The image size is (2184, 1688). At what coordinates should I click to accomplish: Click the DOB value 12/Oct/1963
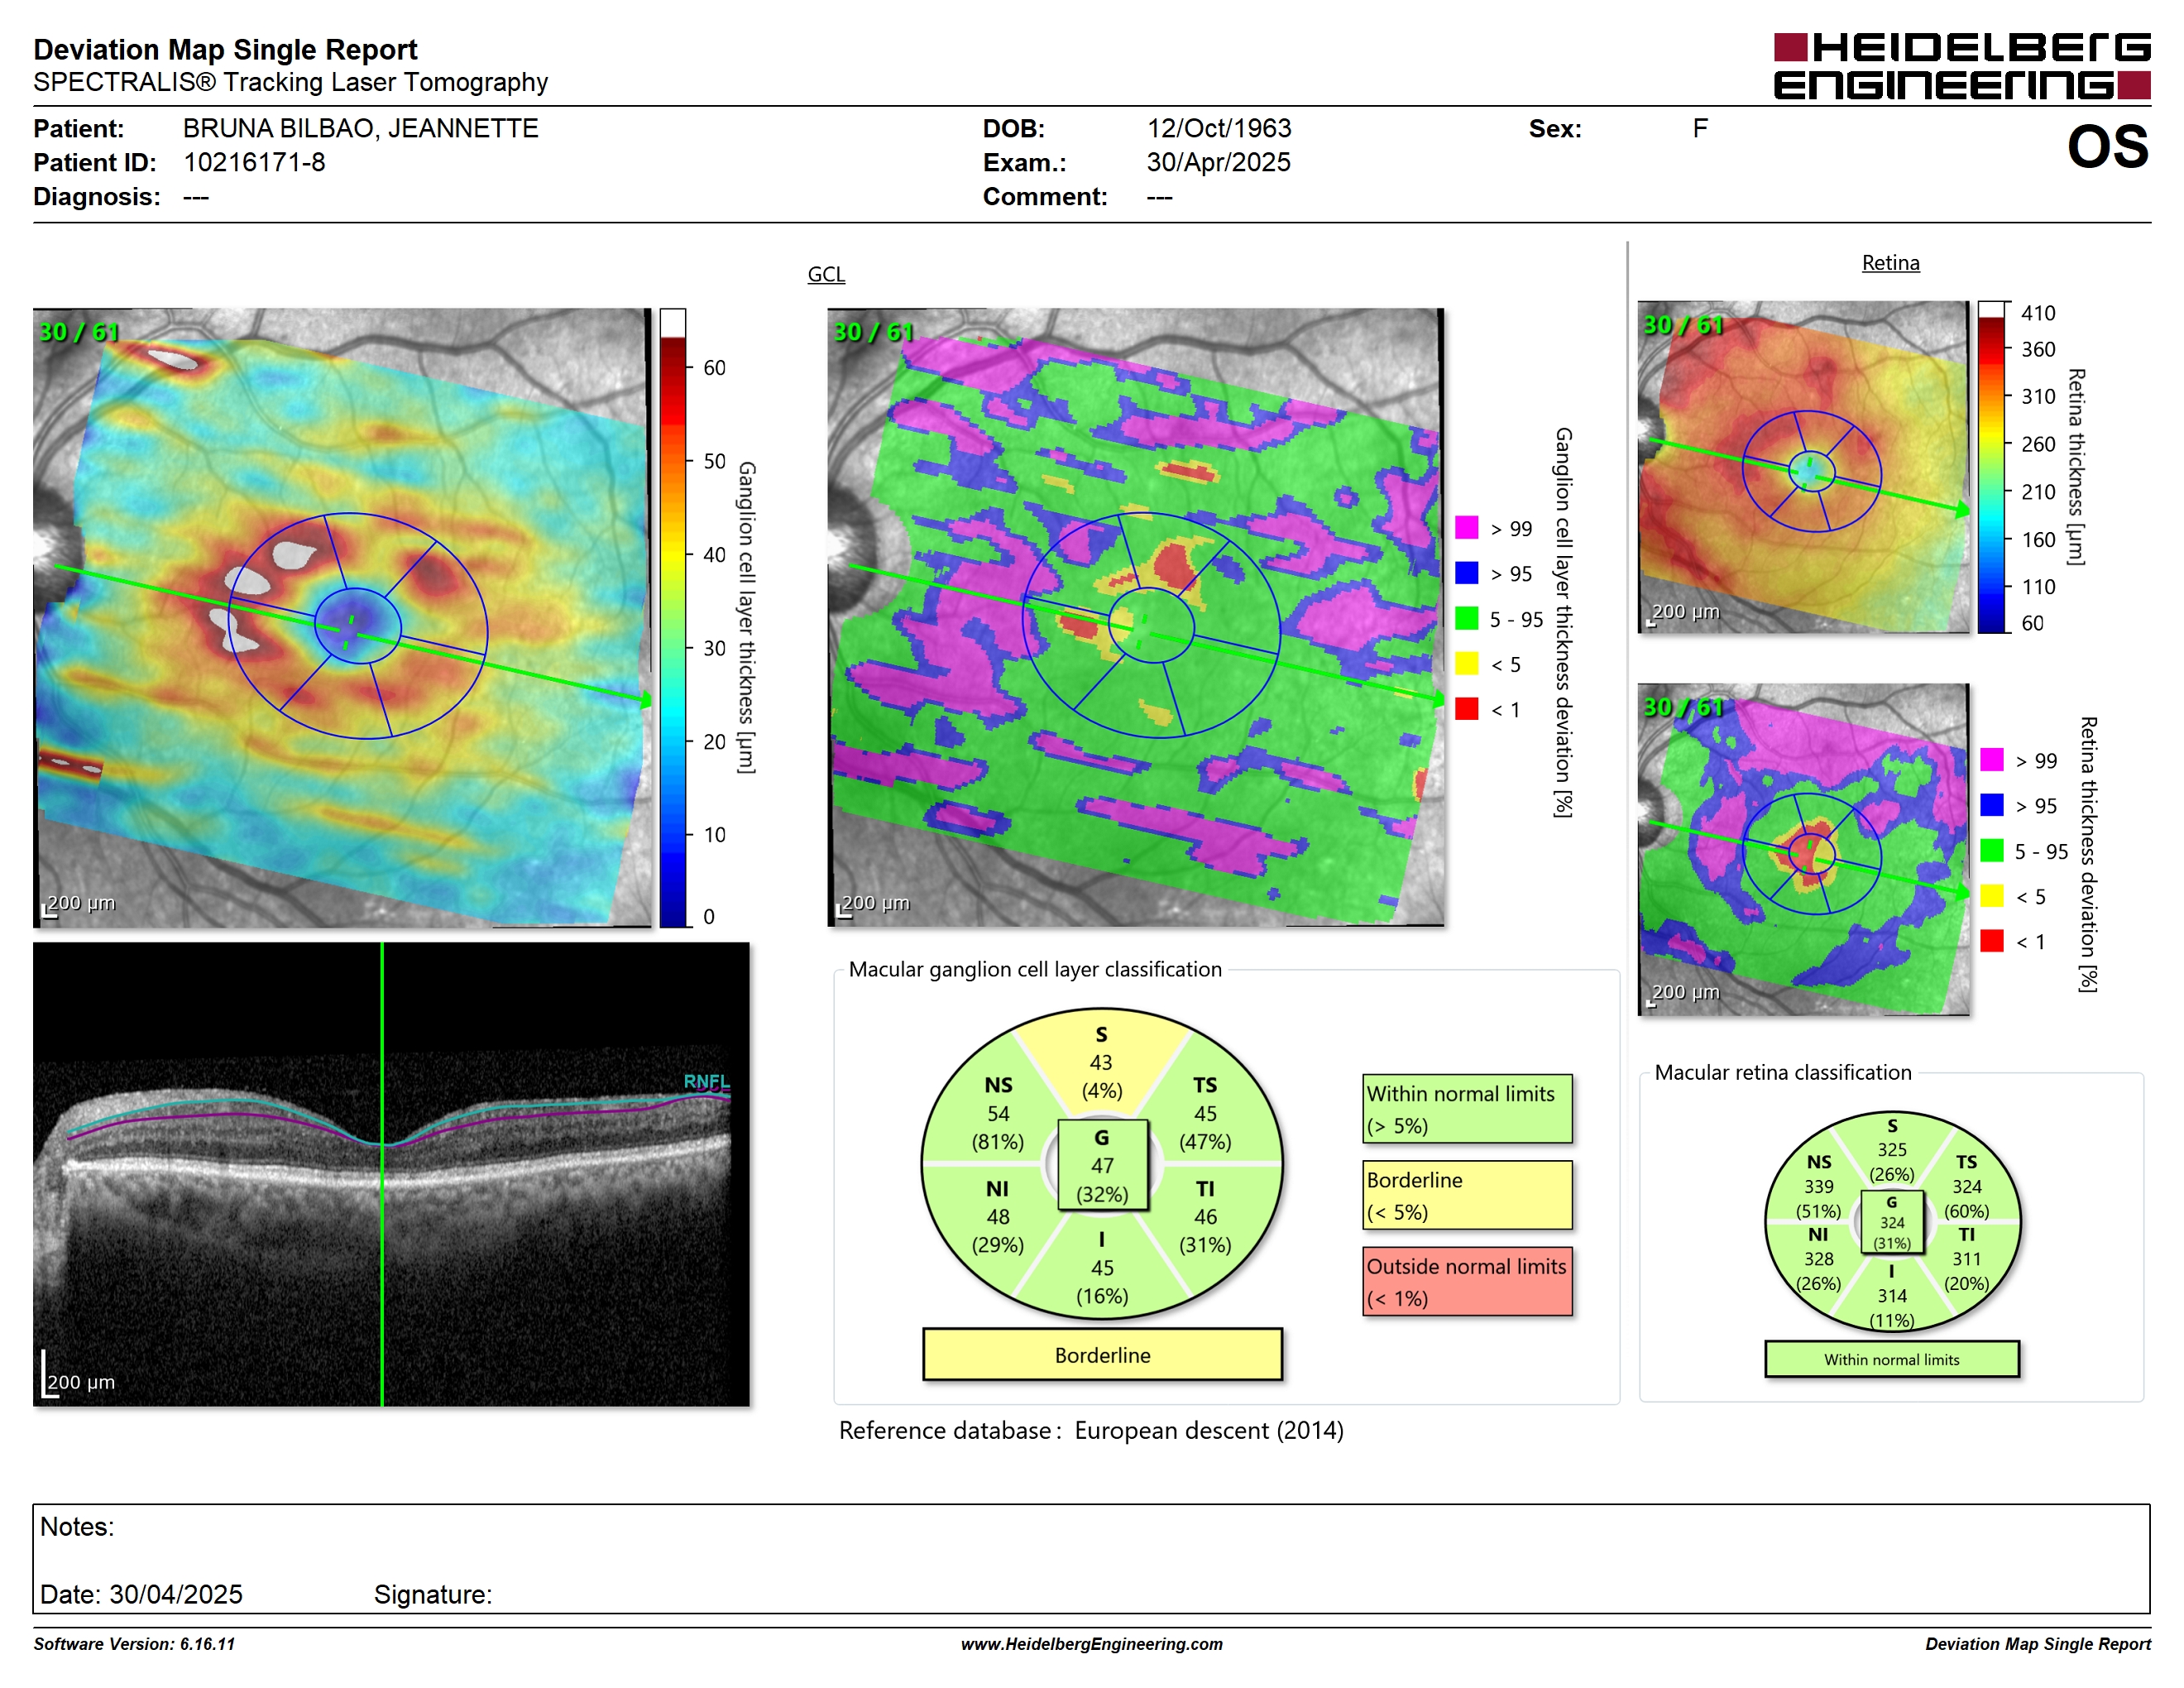(x=1219, y=128)
